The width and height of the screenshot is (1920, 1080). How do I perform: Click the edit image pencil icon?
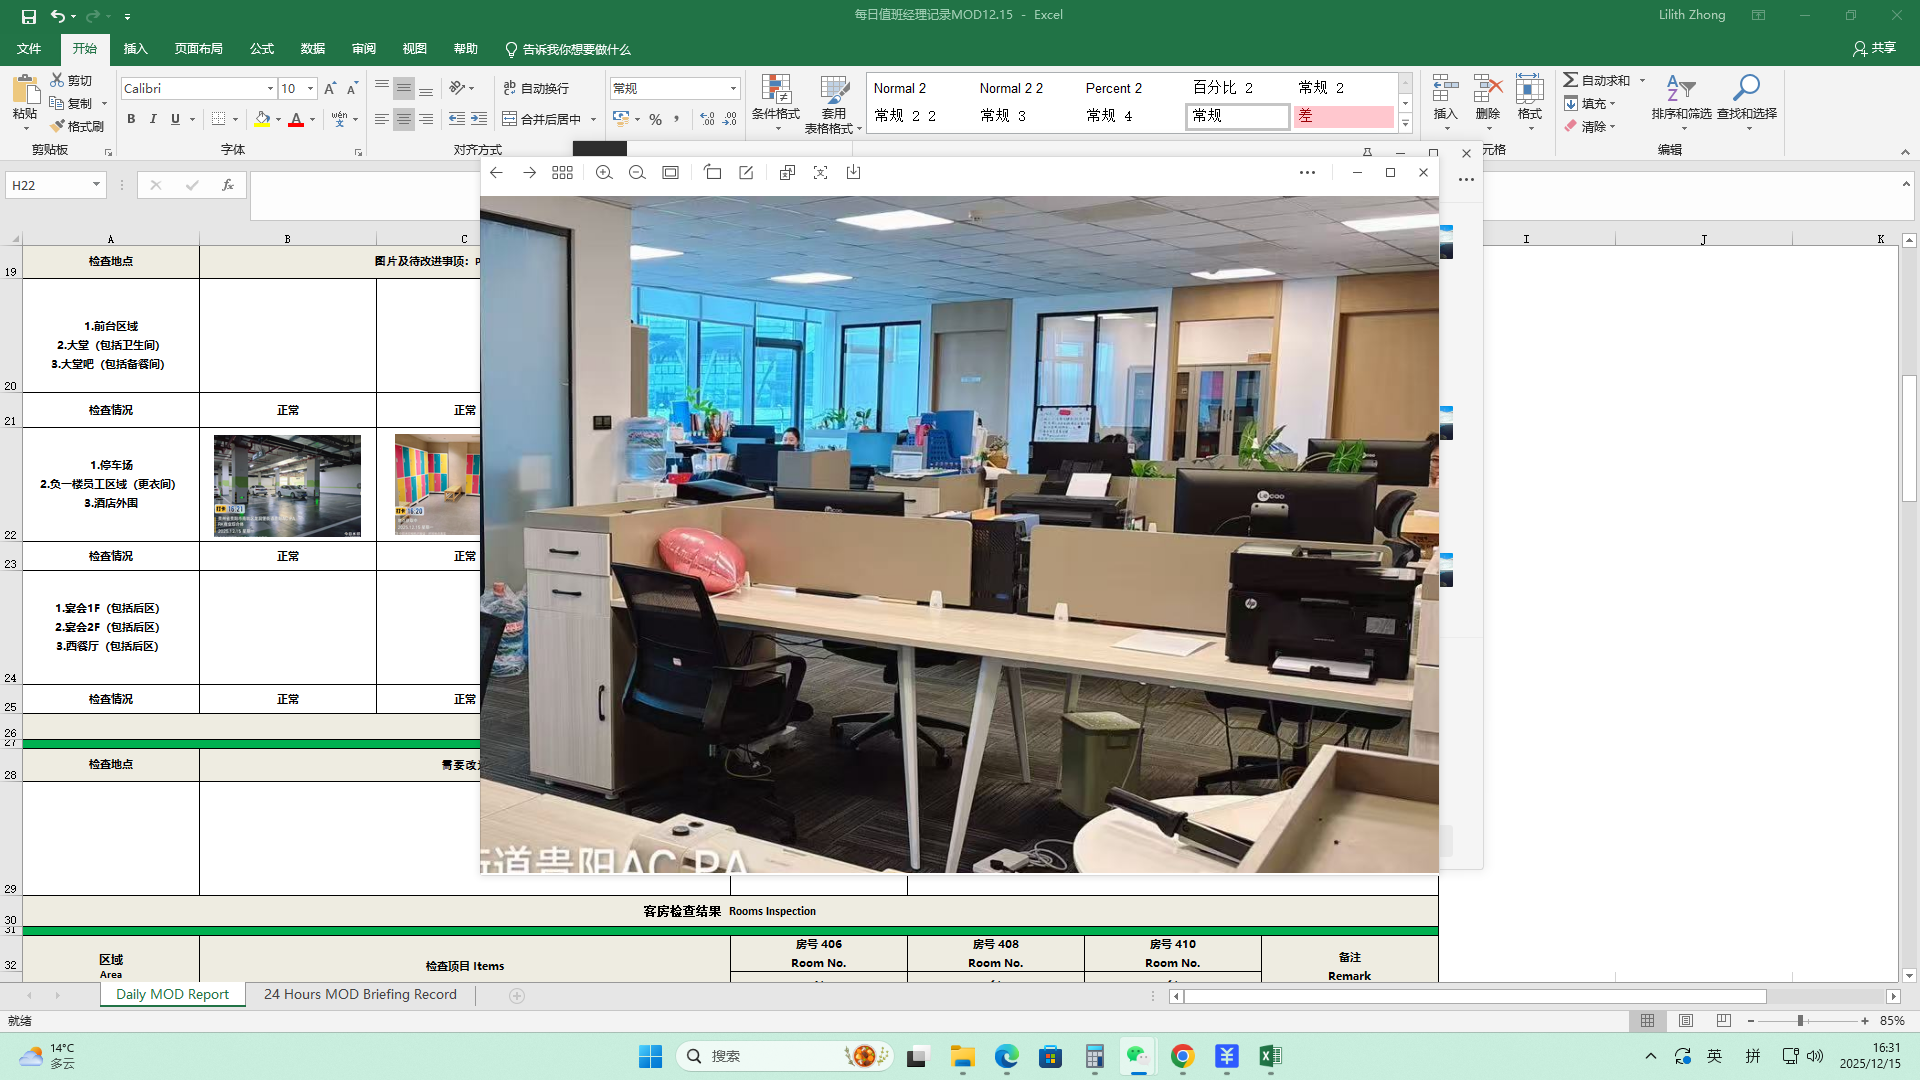746,173
